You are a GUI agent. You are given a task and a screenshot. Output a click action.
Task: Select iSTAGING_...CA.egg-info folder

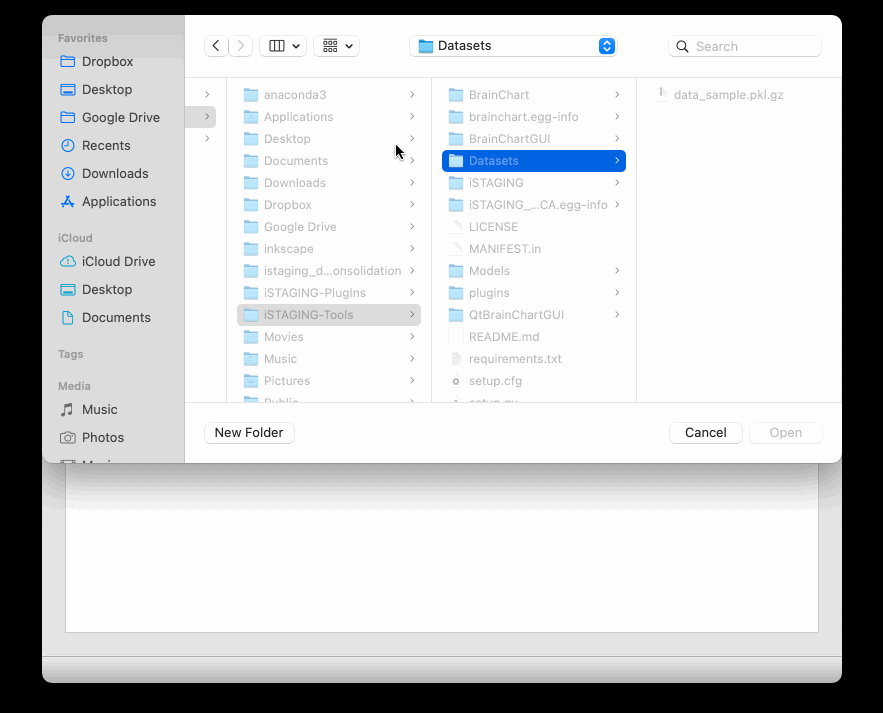534,204
